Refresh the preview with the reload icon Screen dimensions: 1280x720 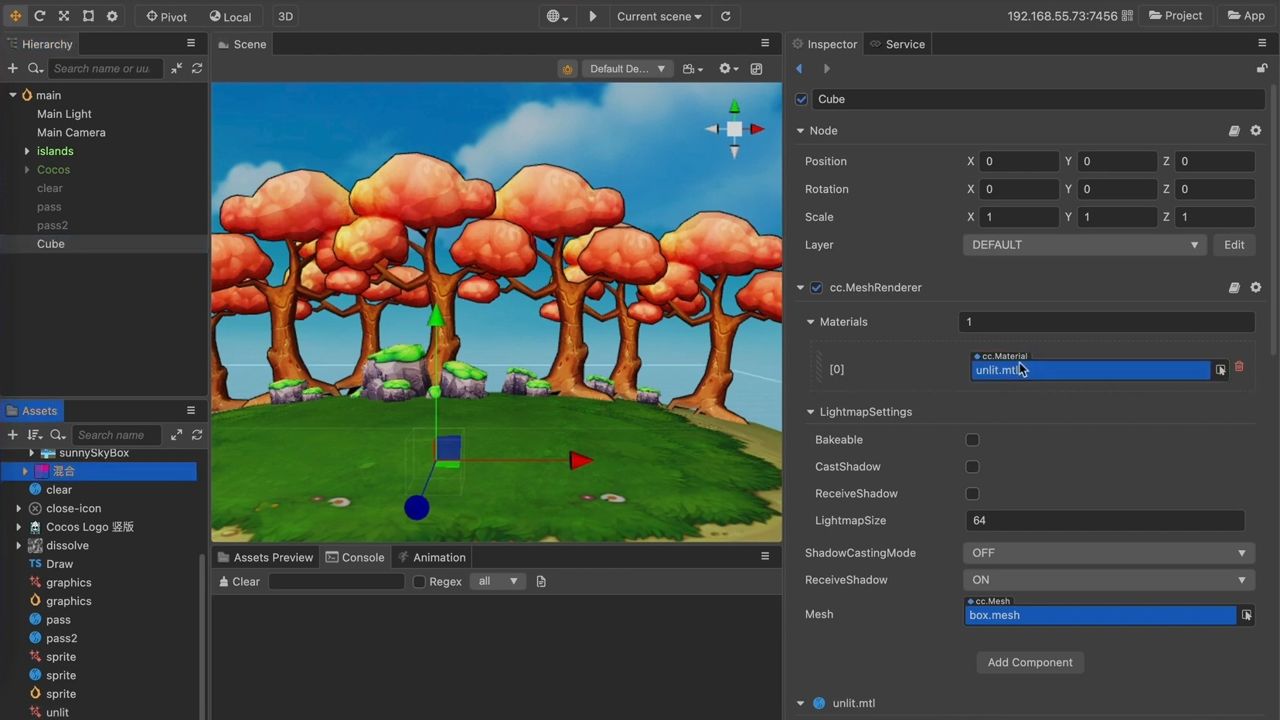726,16
